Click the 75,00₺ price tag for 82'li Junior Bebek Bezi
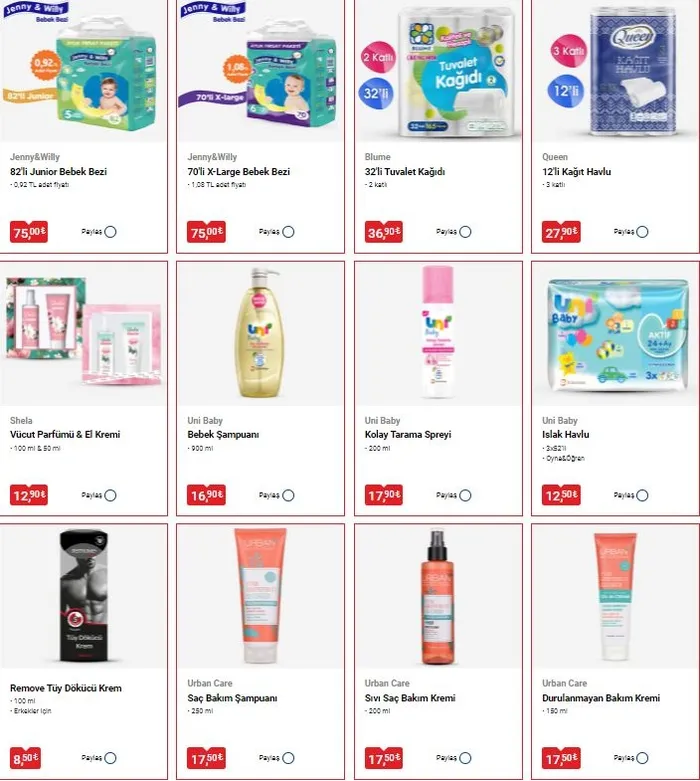Screen dimensions: 700x781 pos(29,232)
